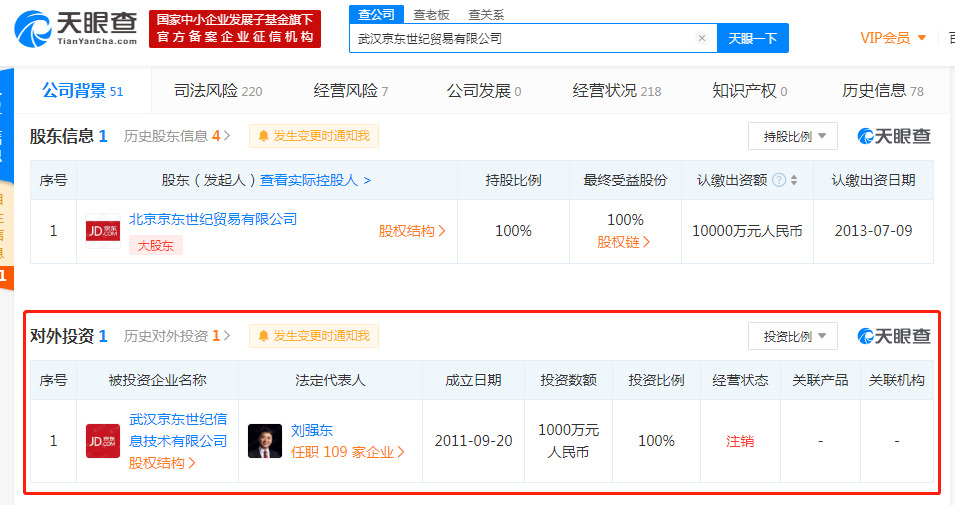
Task: Open 股权链 under 最终受益股份
Action: click(624, 242)
